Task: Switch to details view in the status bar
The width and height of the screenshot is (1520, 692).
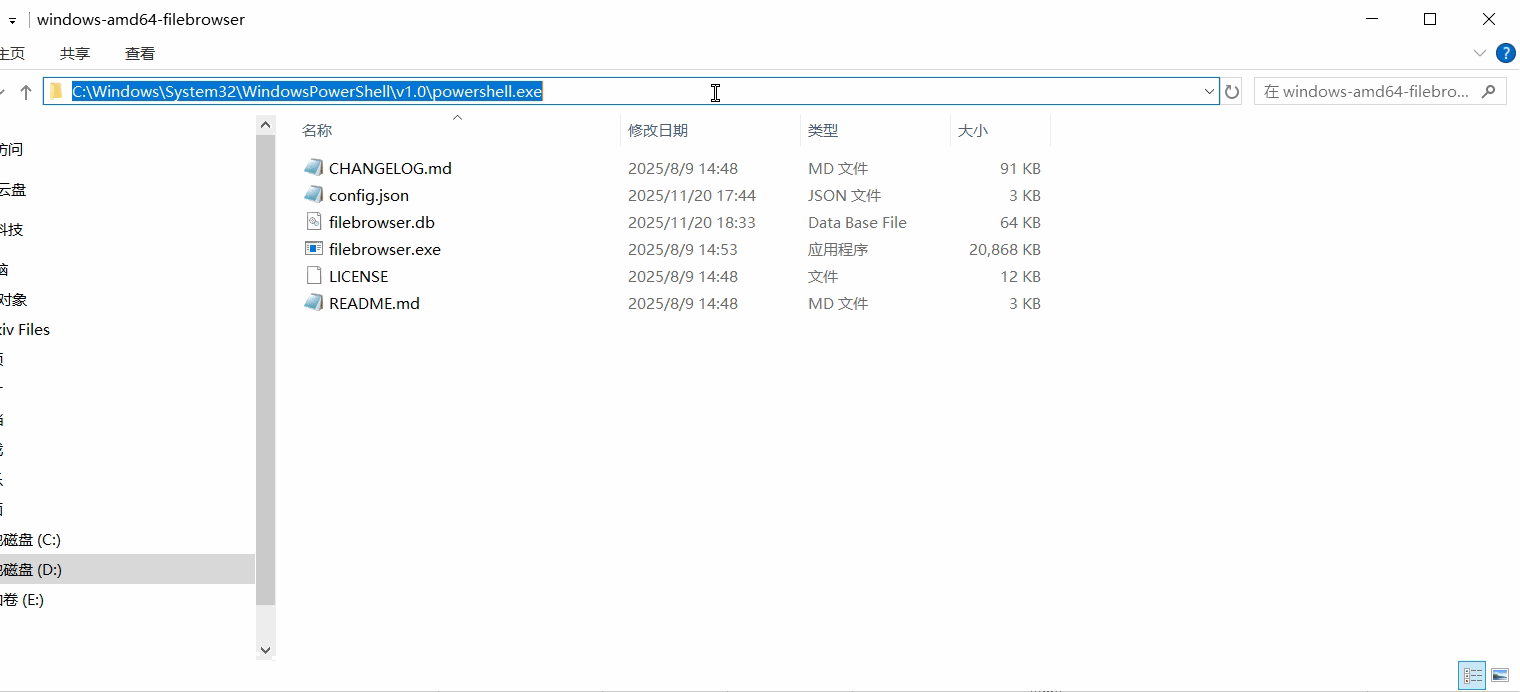Action: tap(1472, 675)
